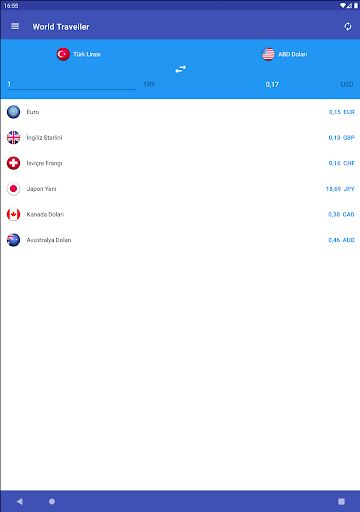Tap the United States flag icon

[x=268, y=54]
